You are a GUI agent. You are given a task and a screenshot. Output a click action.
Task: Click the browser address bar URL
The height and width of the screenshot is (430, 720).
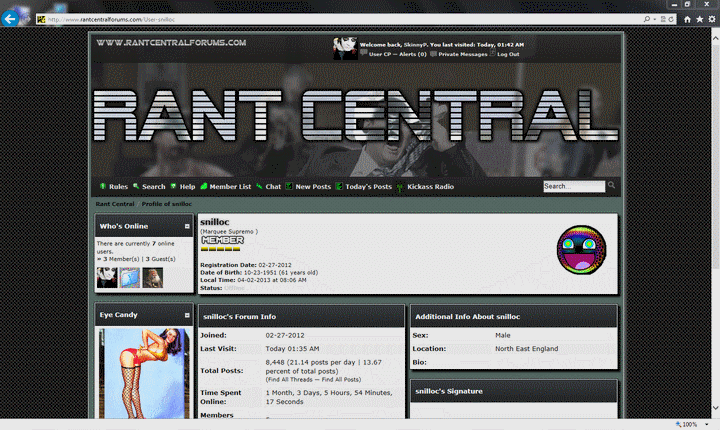111,19
